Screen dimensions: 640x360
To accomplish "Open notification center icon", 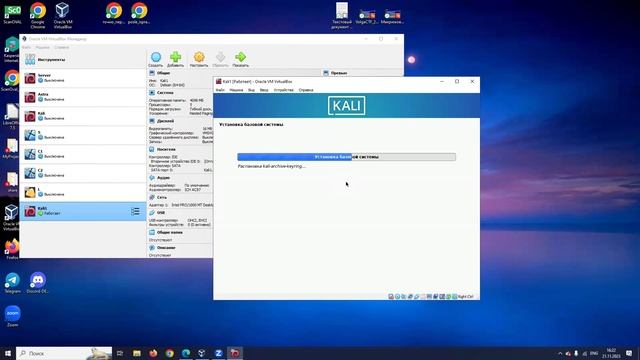I will (629, 353).
